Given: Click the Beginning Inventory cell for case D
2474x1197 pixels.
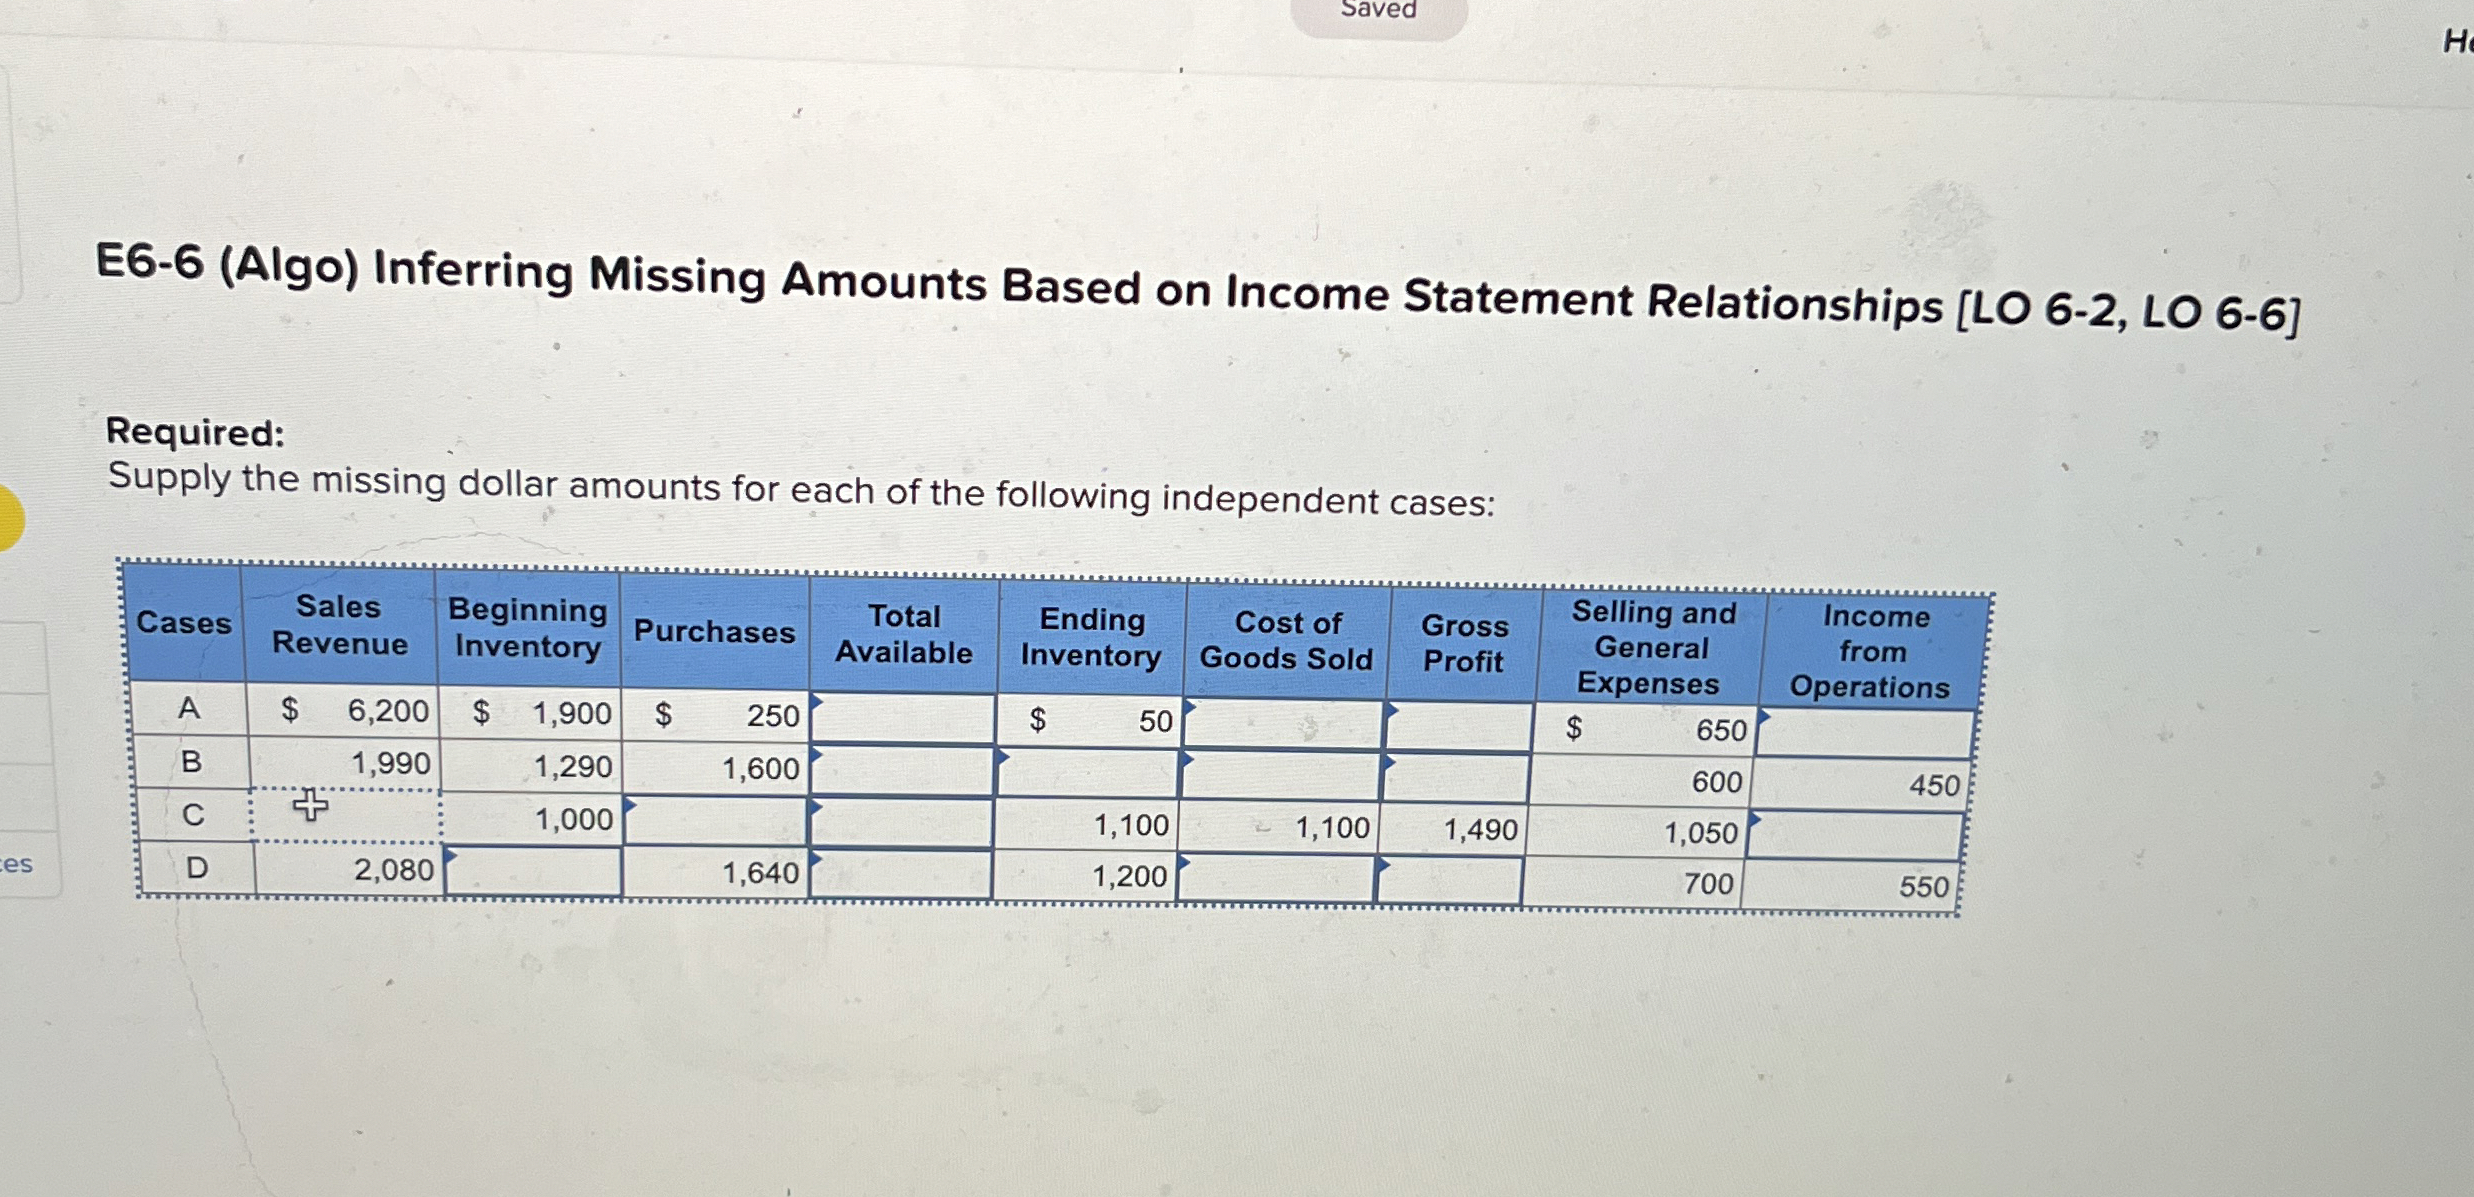Looking at the screenshot, I should pyautogui.click(x=532, y=870).
